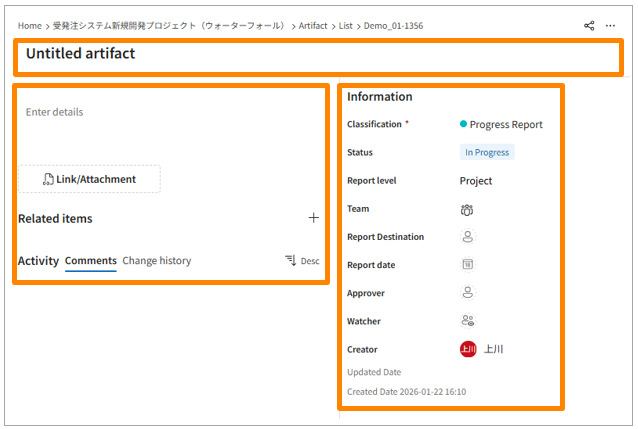This screenshot has width=638, height=429.
Task: Go to Home in breadcrumb
Action: (30, 25)
